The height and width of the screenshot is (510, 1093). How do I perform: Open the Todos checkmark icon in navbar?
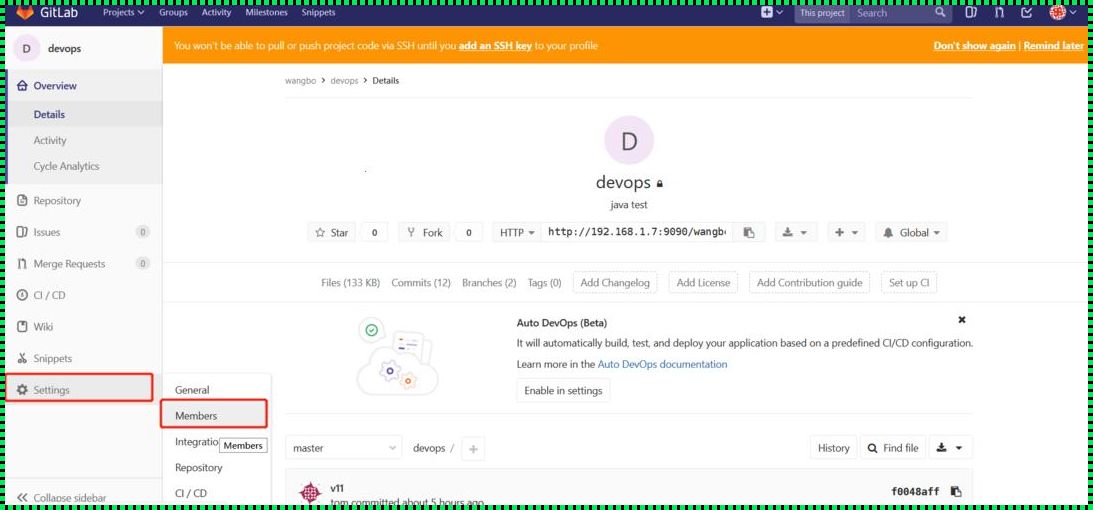pos(1026,13)
